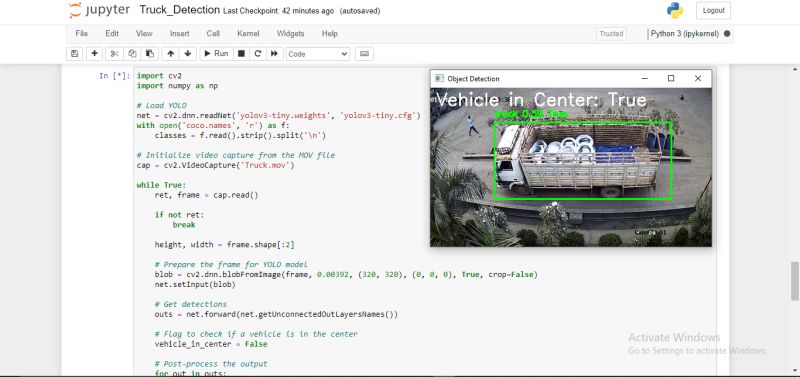Viewport: 800px width, 377px height.
Task: Paste cells below icon
Action: pyautogui.click(x=149, y=54)
